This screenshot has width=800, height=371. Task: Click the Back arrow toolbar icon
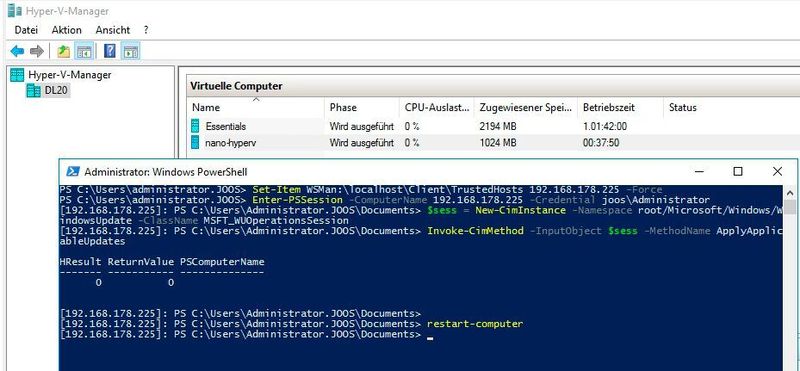tap(17, 51)
